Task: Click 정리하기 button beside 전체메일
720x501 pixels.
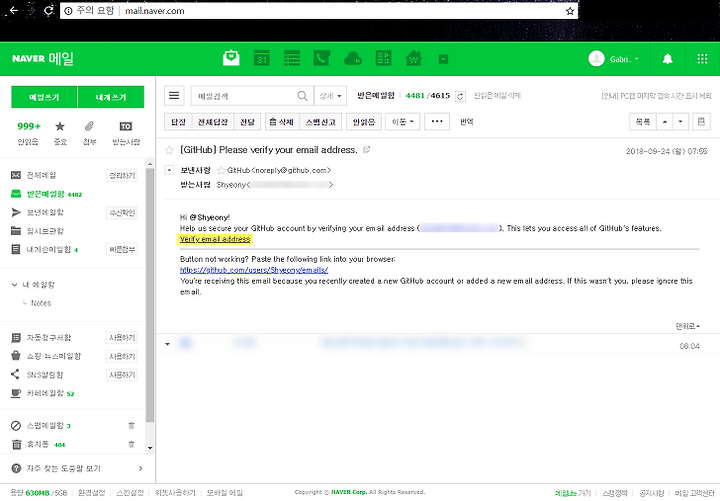Action: (122, 175)
